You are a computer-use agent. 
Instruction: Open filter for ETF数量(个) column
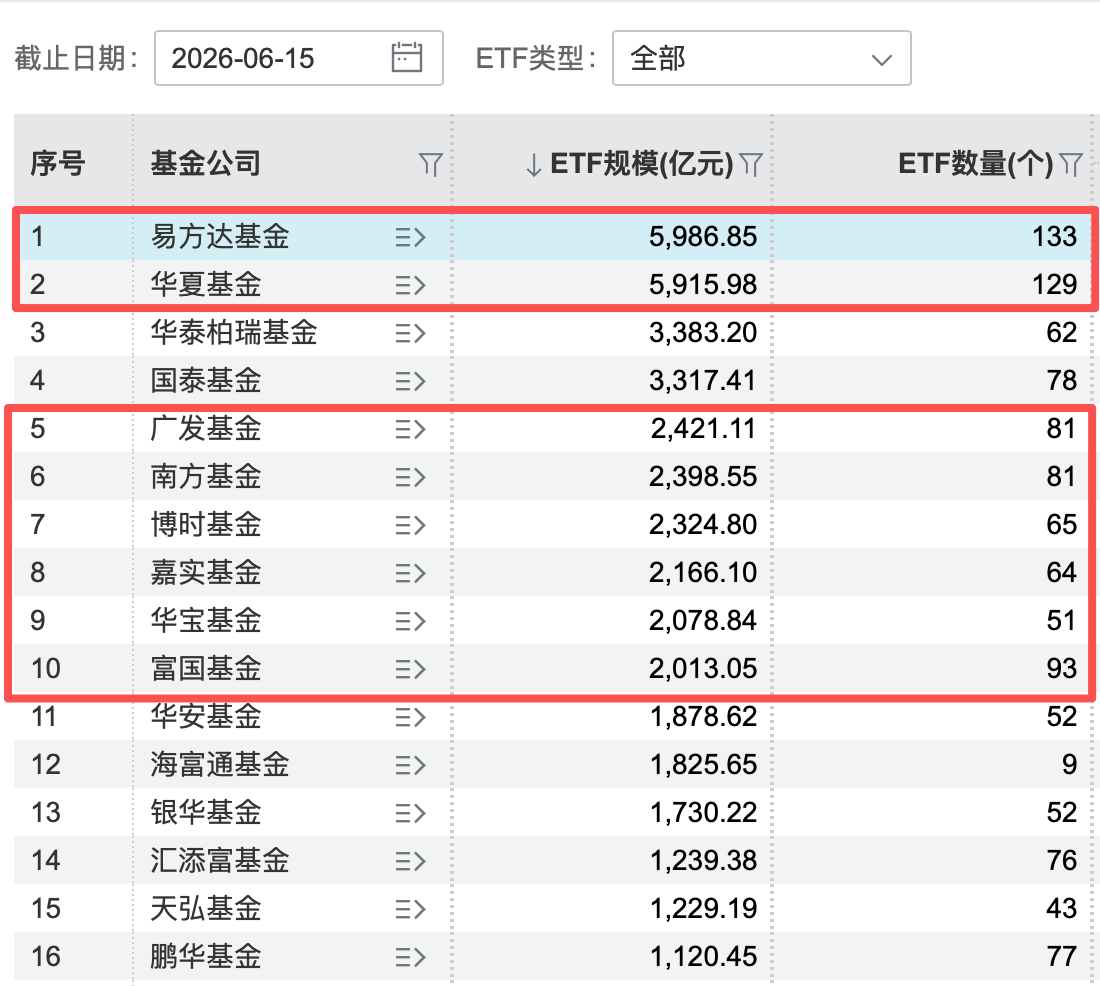click(x=1071, y=164)
